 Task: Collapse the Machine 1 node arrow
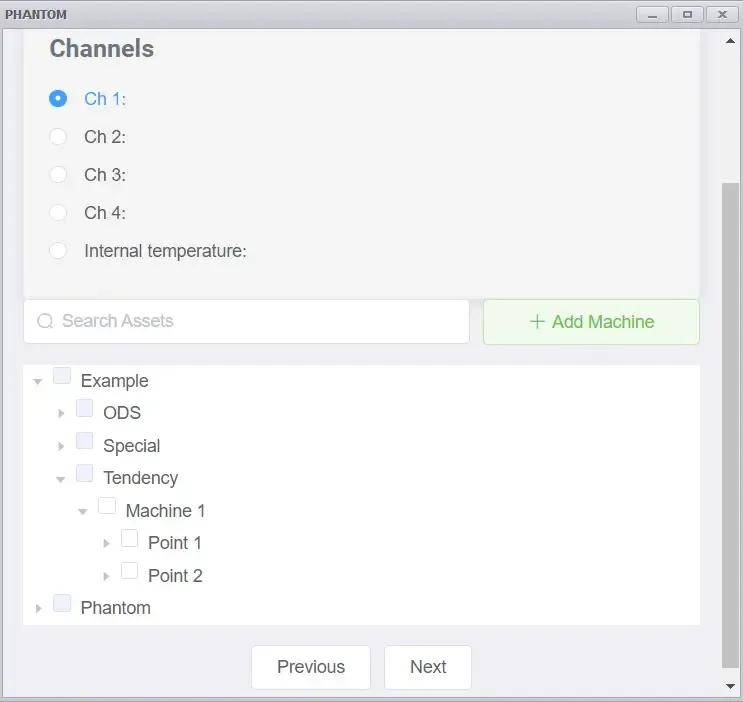pyautogui.click(x=82, y=511)
